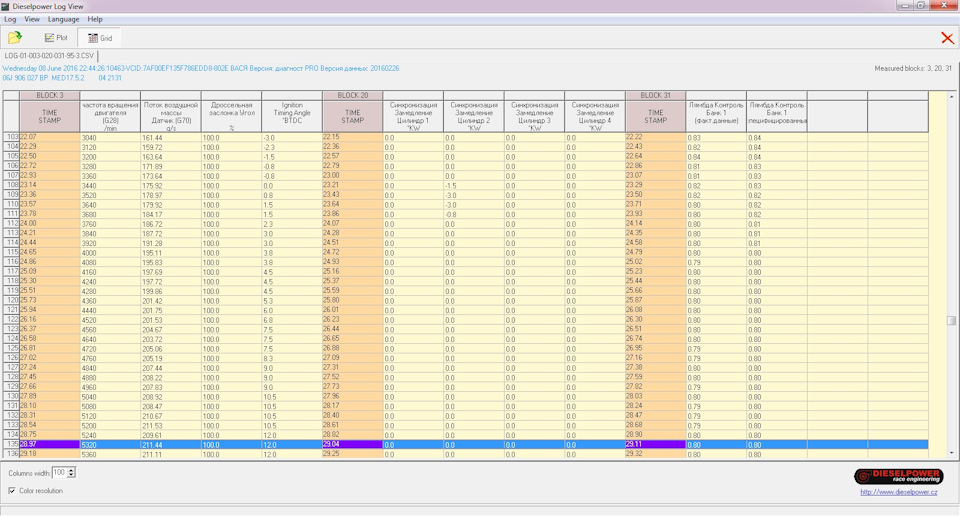960x516 pixels.
Task: Click the Dieselpower app icon in title bar
Action: tap(6, 6)
